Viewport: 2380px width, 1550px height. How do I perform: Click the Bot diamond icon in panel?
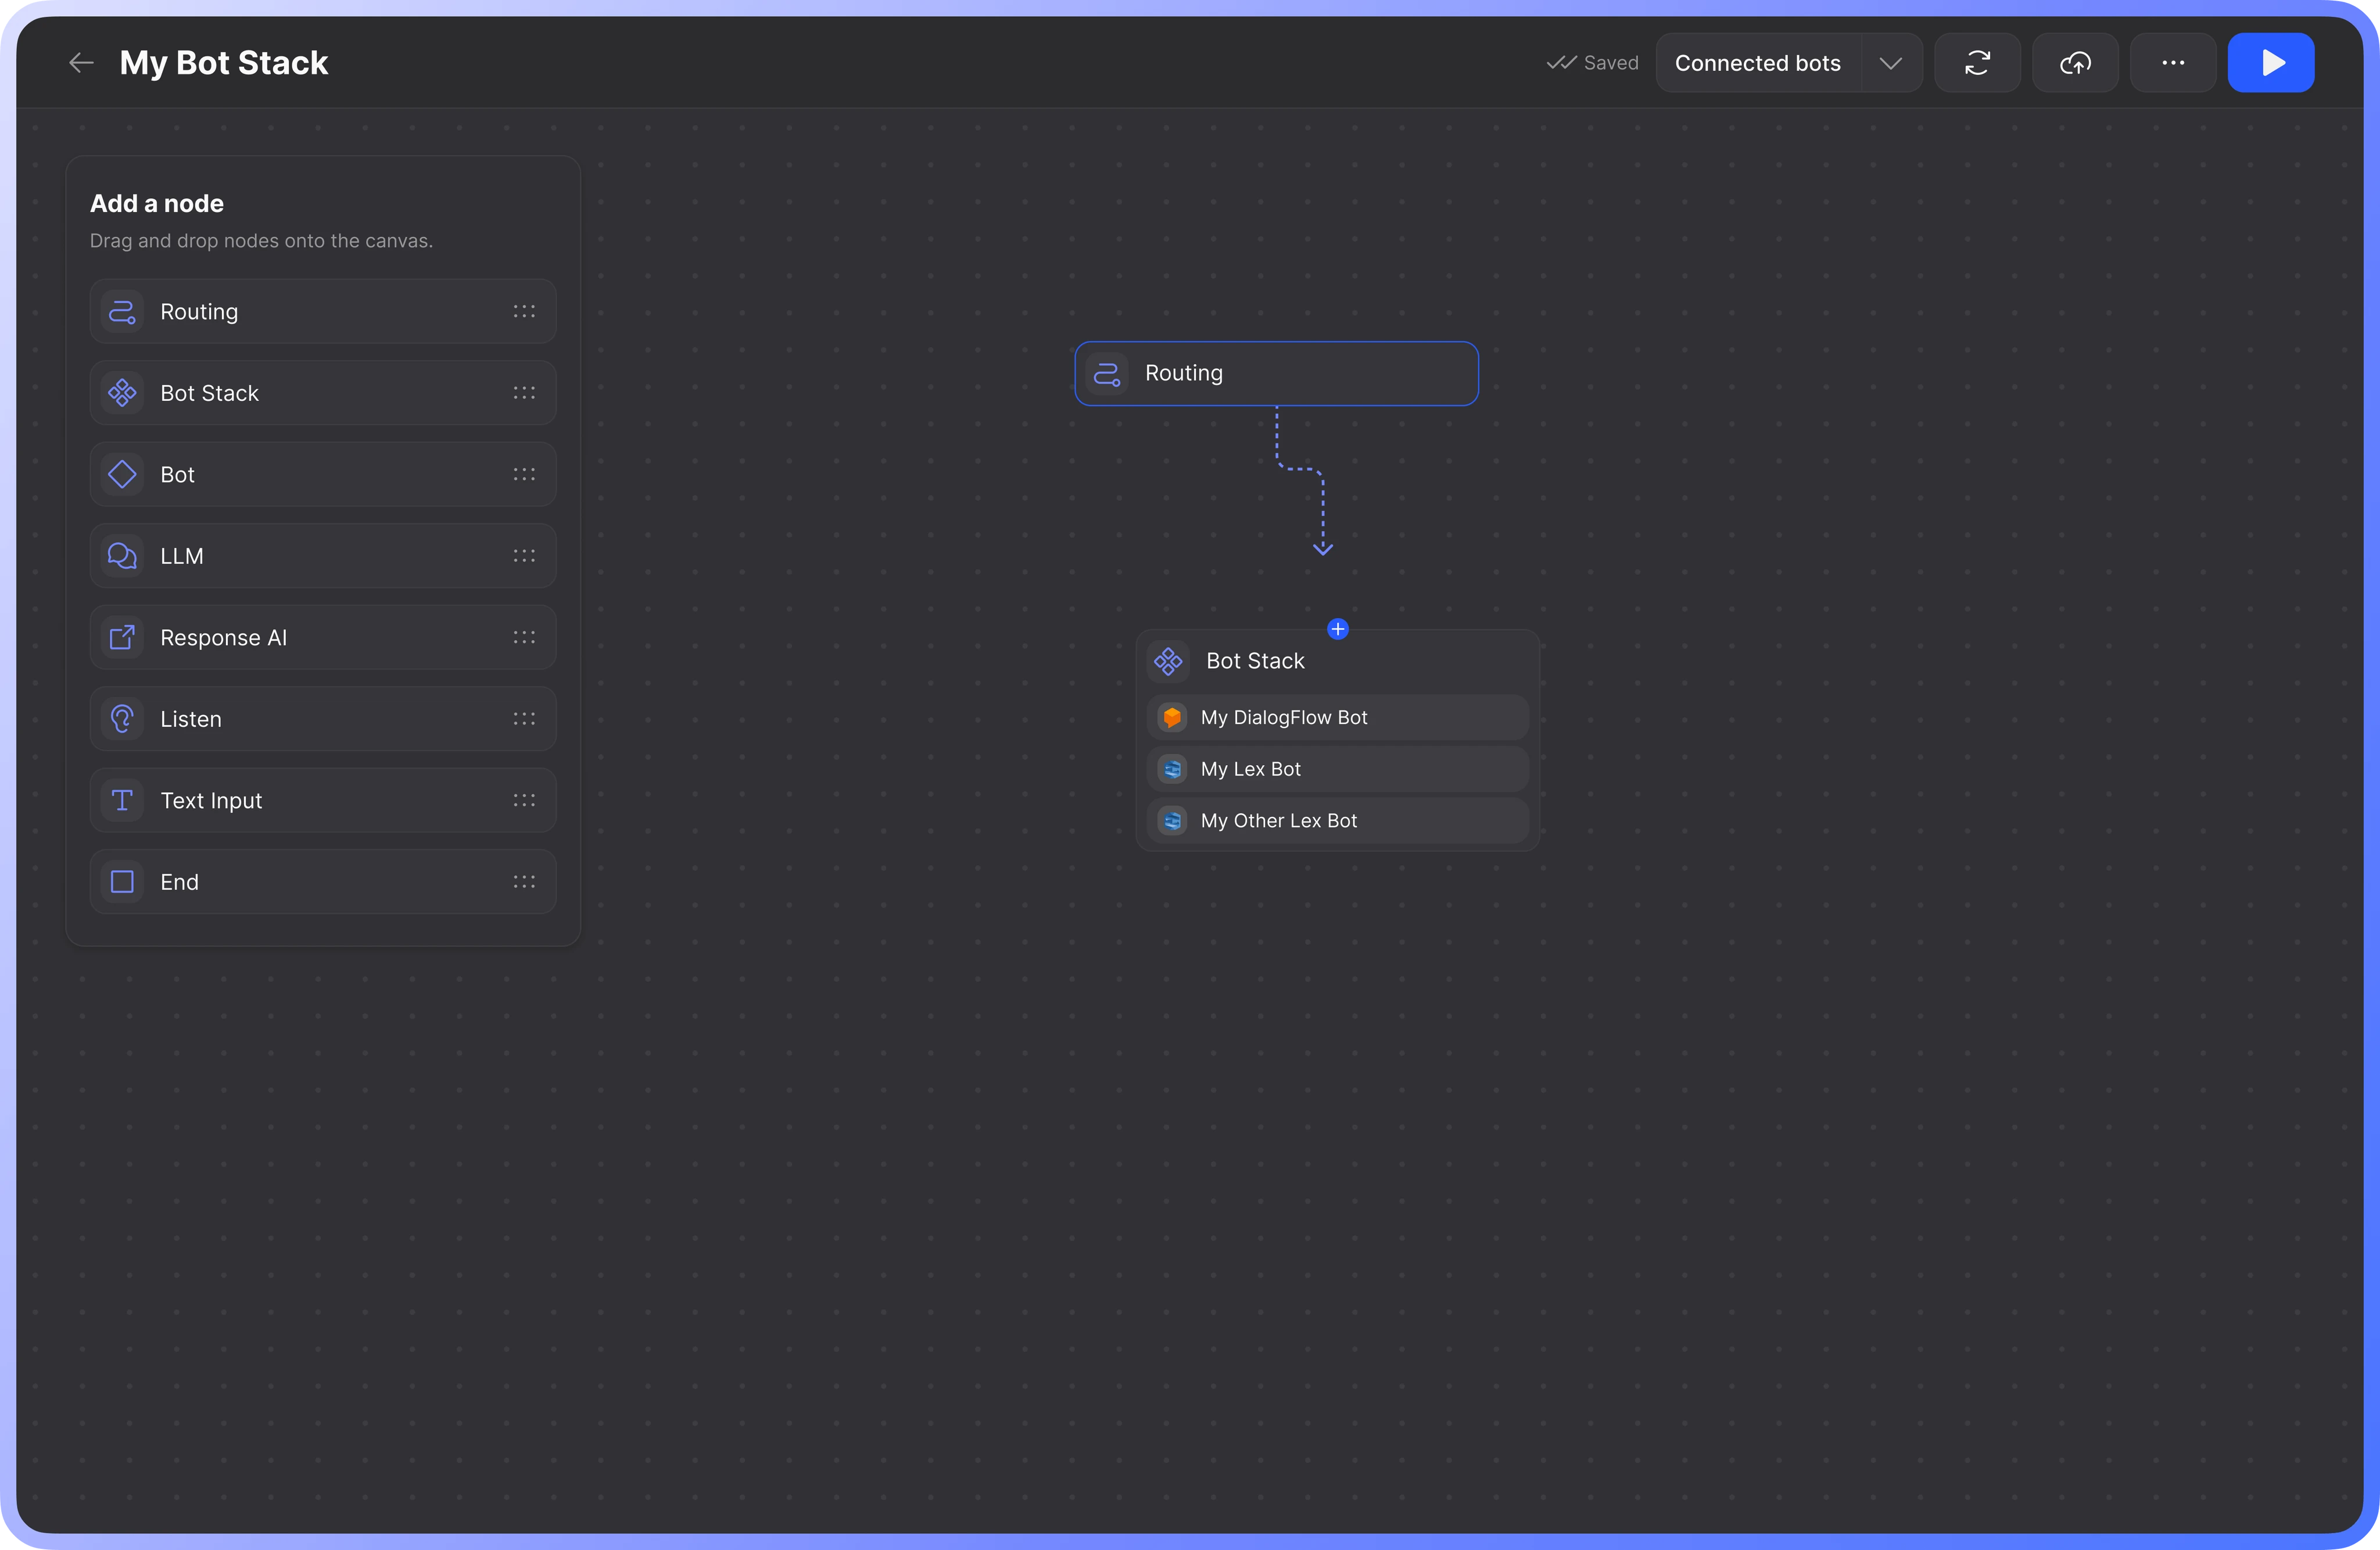click(x=122, y=474)
